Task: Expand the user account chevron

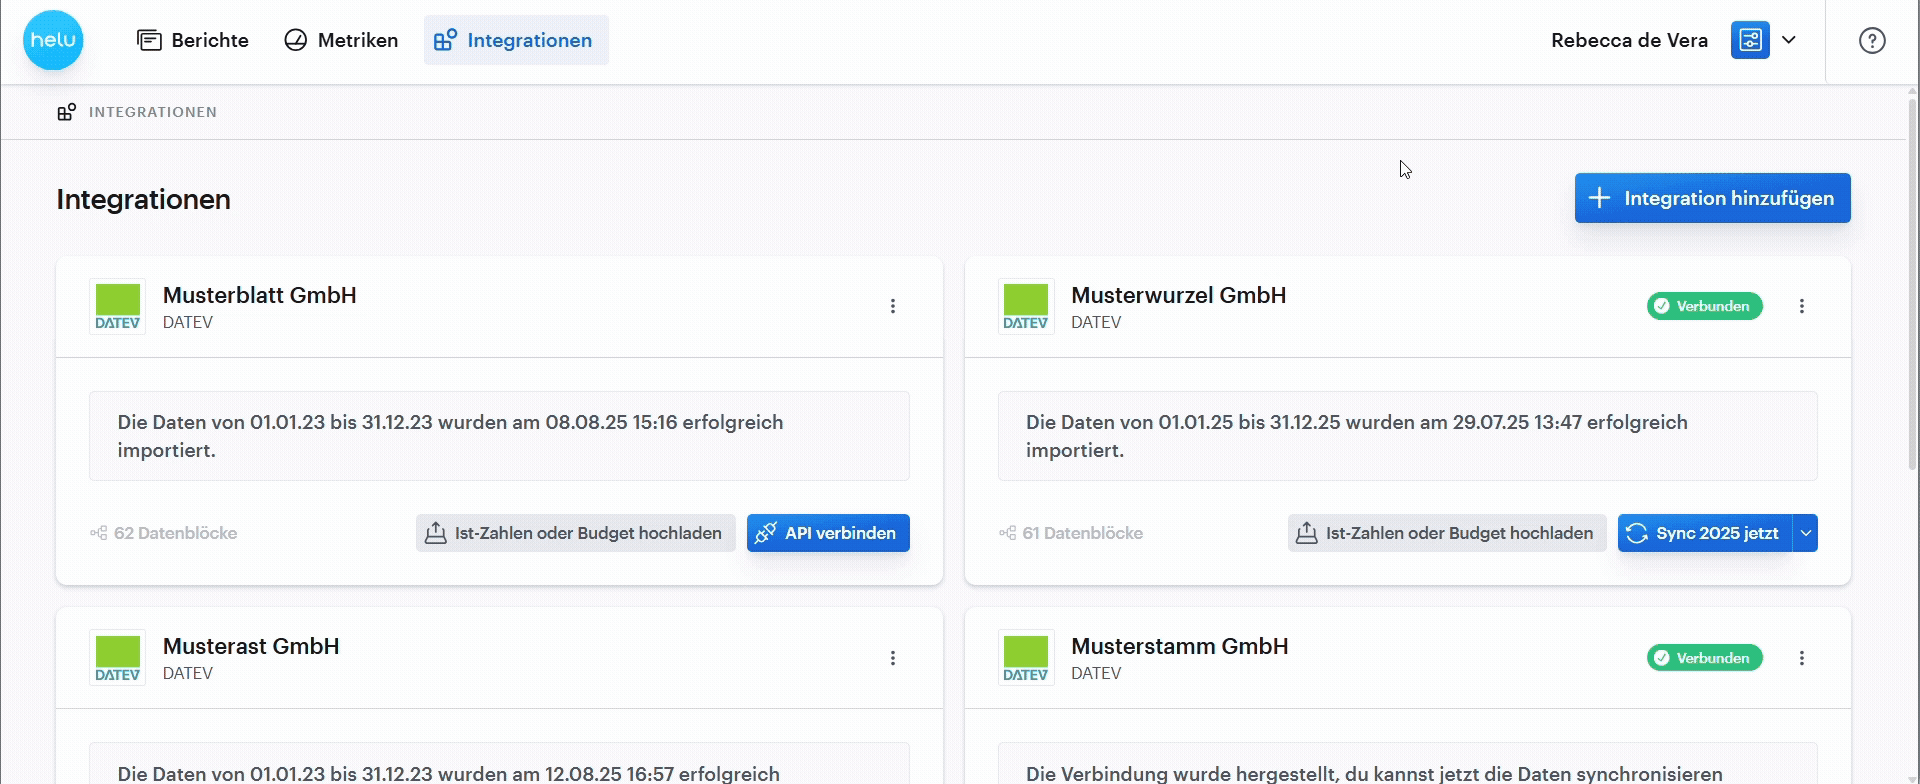Action: [x=1789, y=40]
